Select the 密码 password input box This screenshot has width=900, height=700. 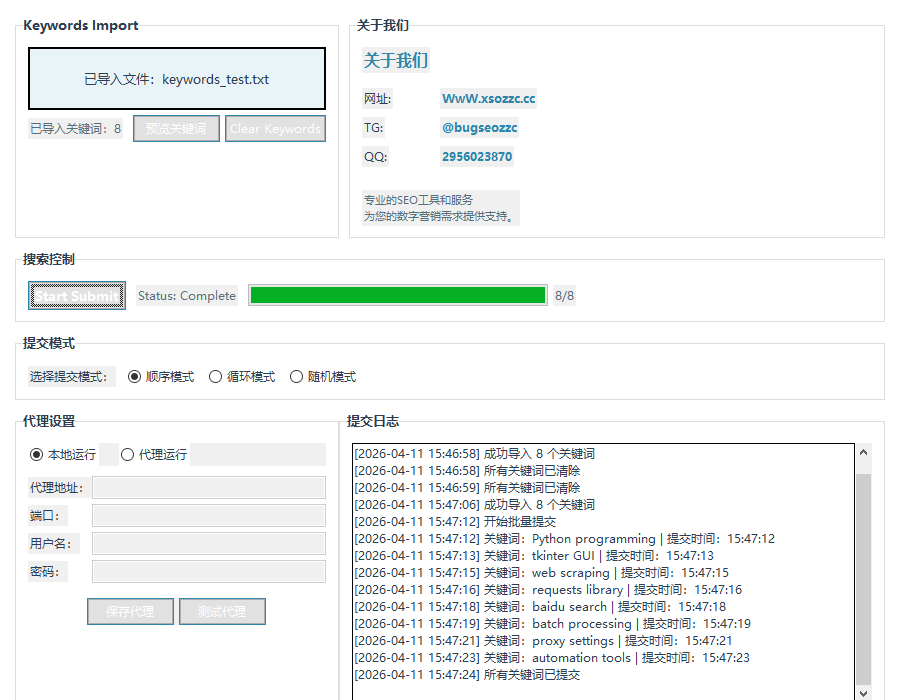[x=208, y=572]
